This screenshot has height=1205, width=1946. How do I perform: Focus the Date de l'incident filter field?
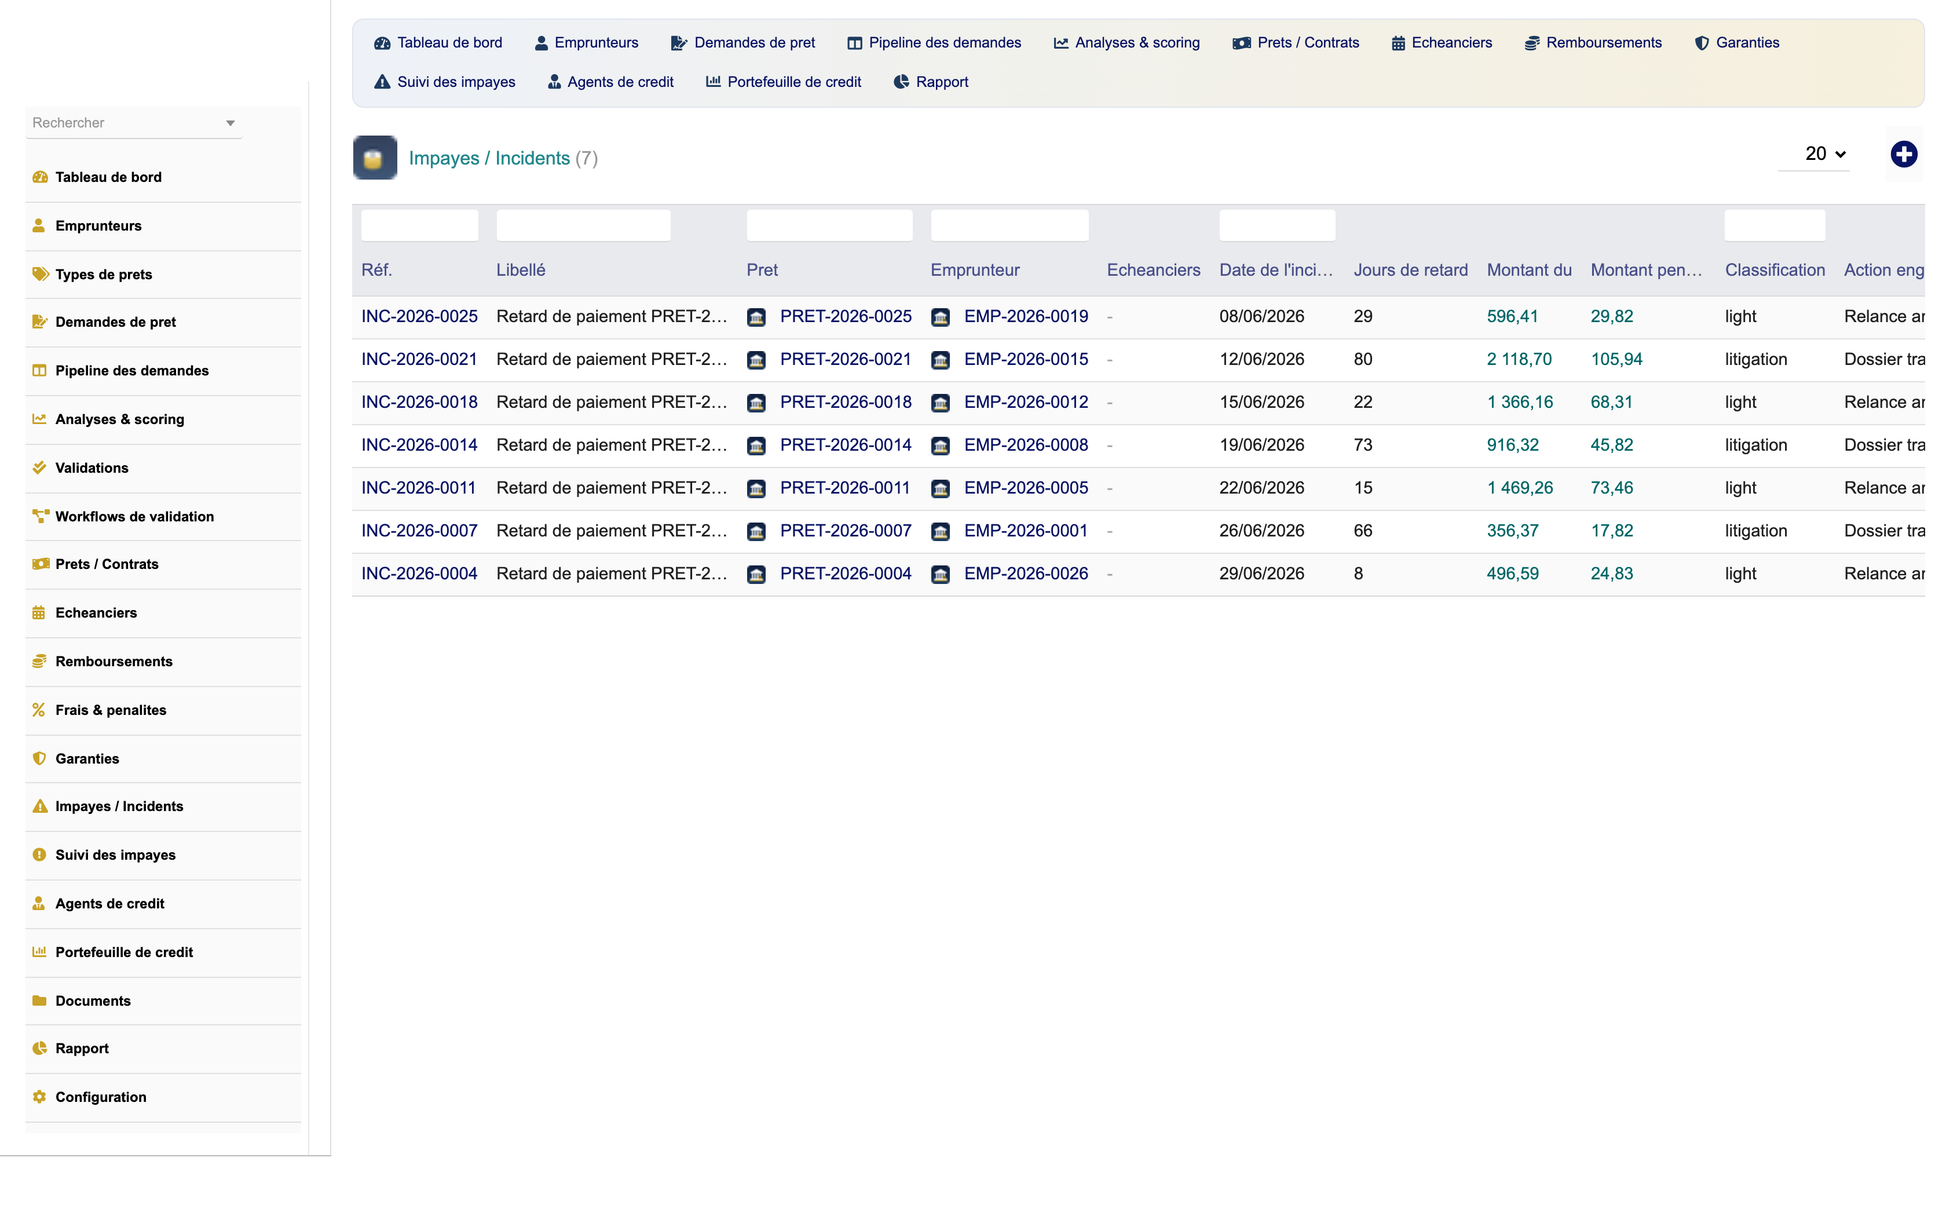[x=1277, y=226]
